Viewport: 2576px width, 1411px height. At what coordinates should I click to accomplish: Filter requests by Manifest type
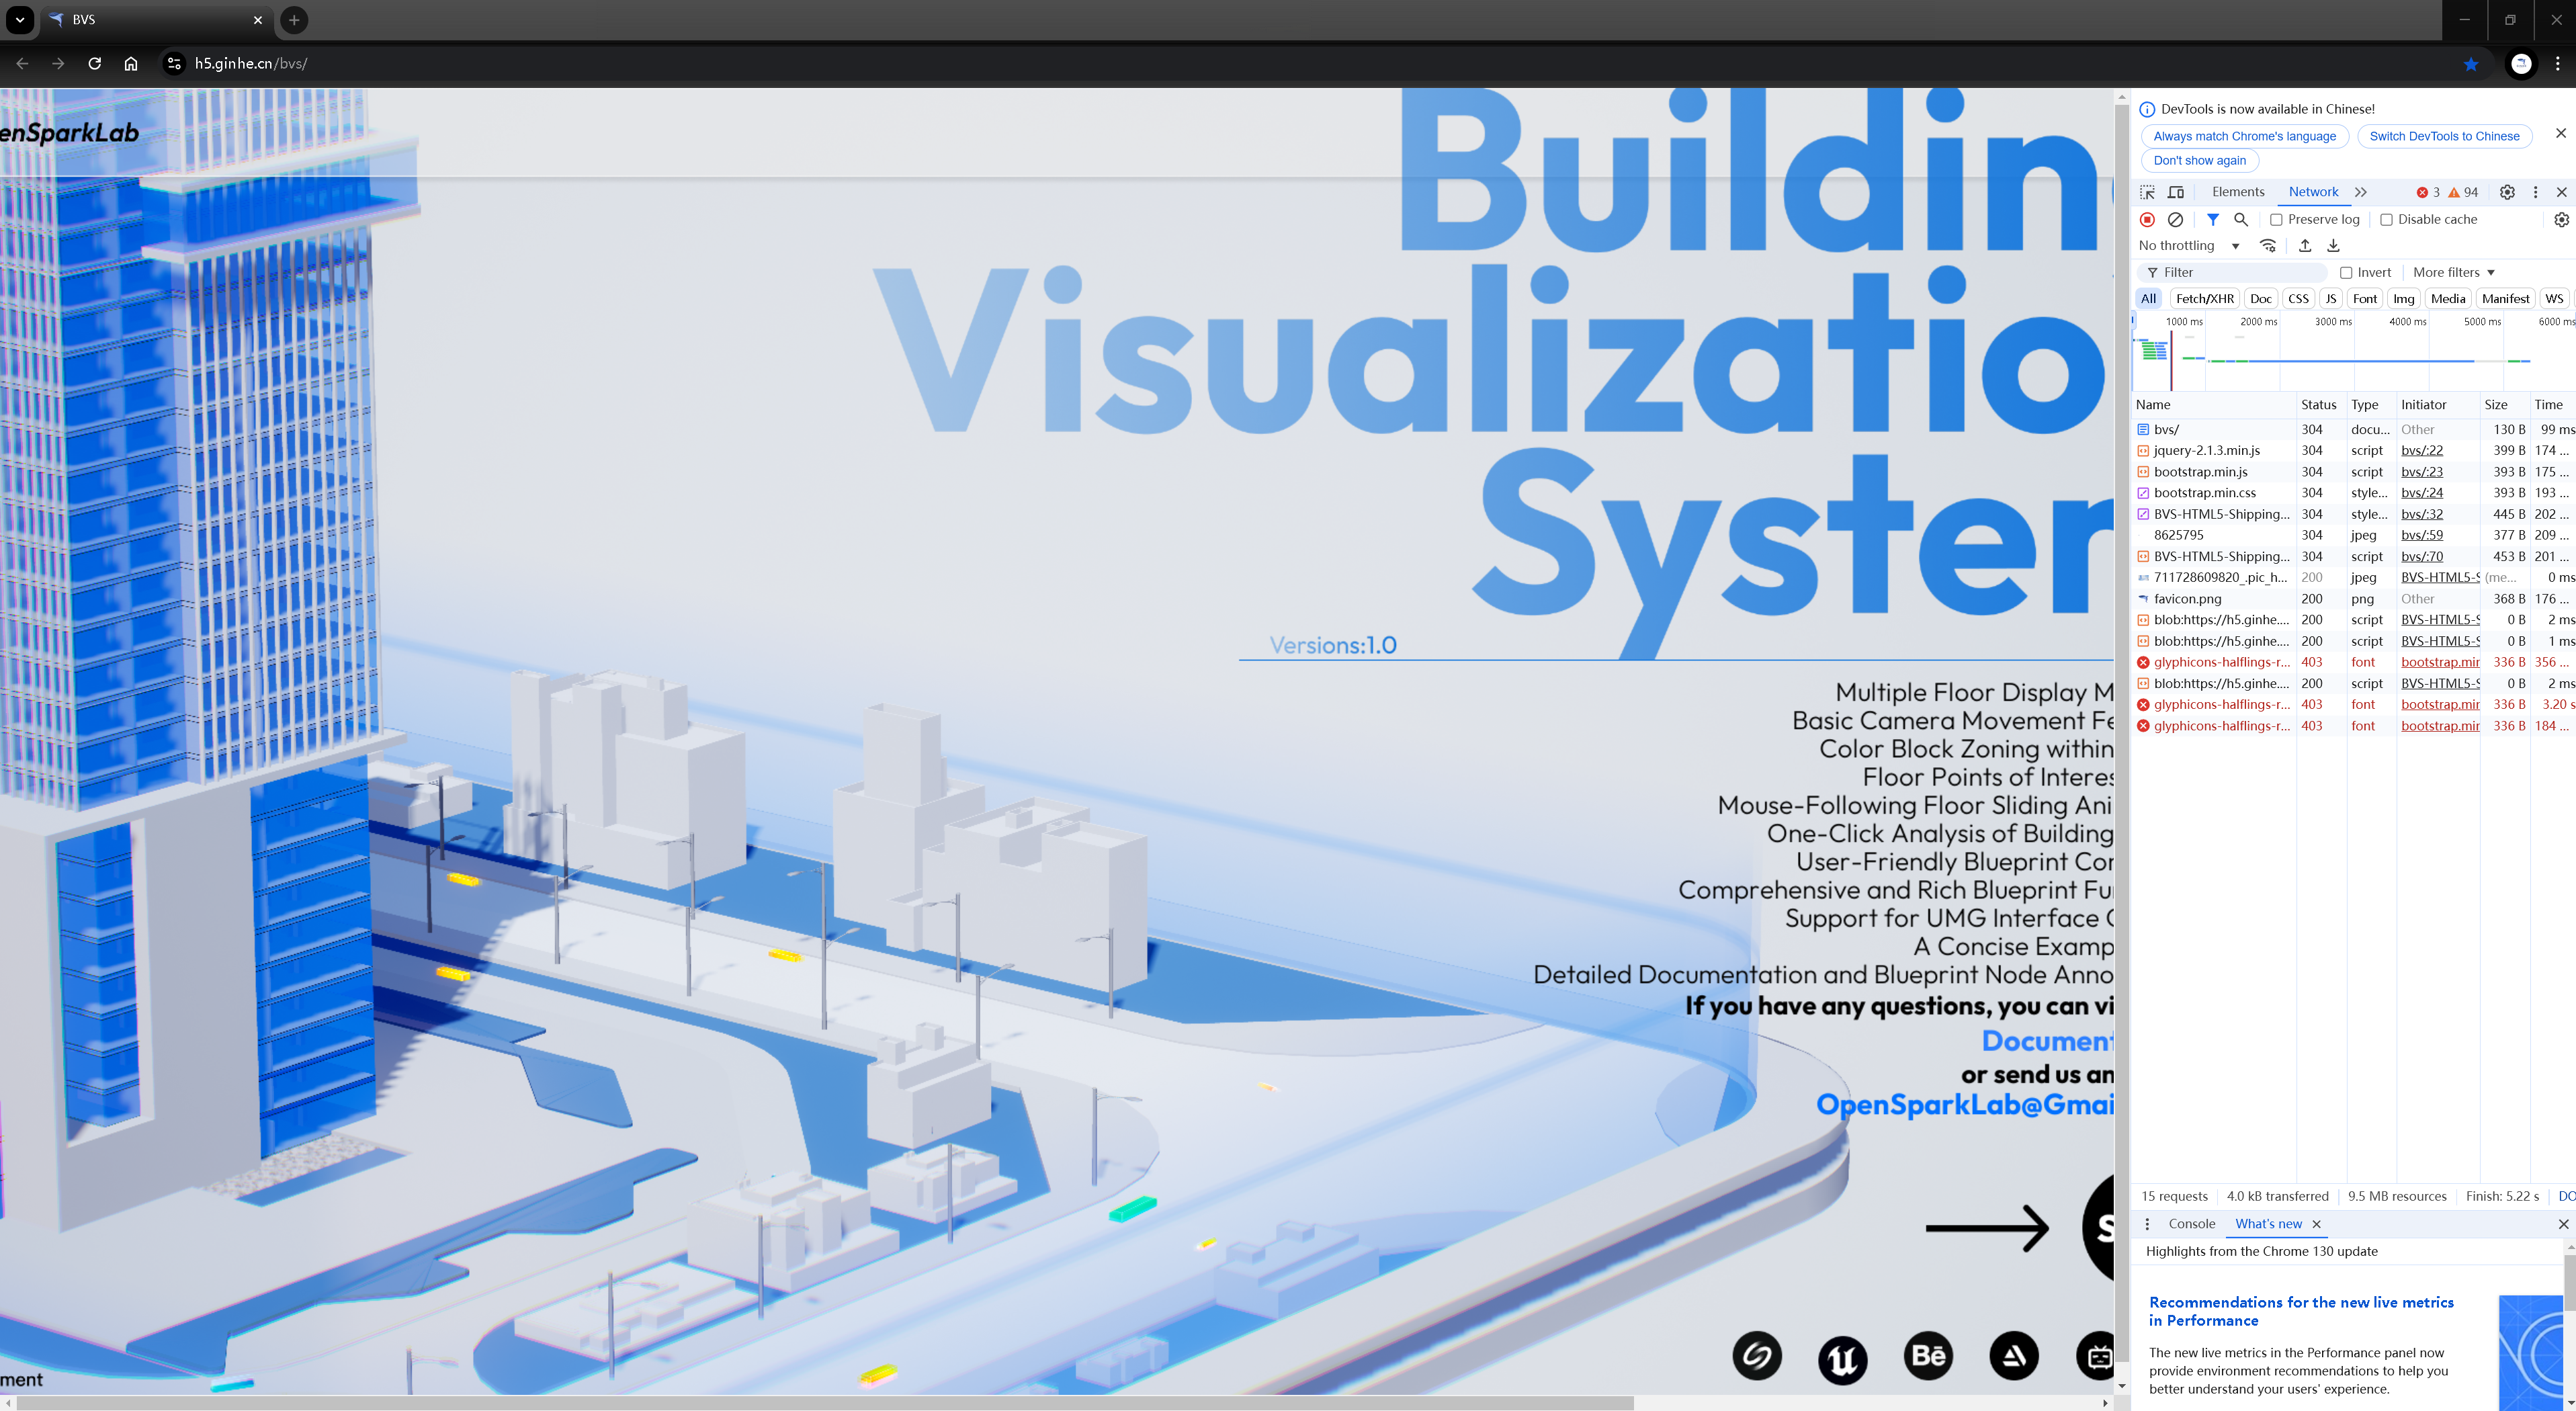coord(2505,299)
